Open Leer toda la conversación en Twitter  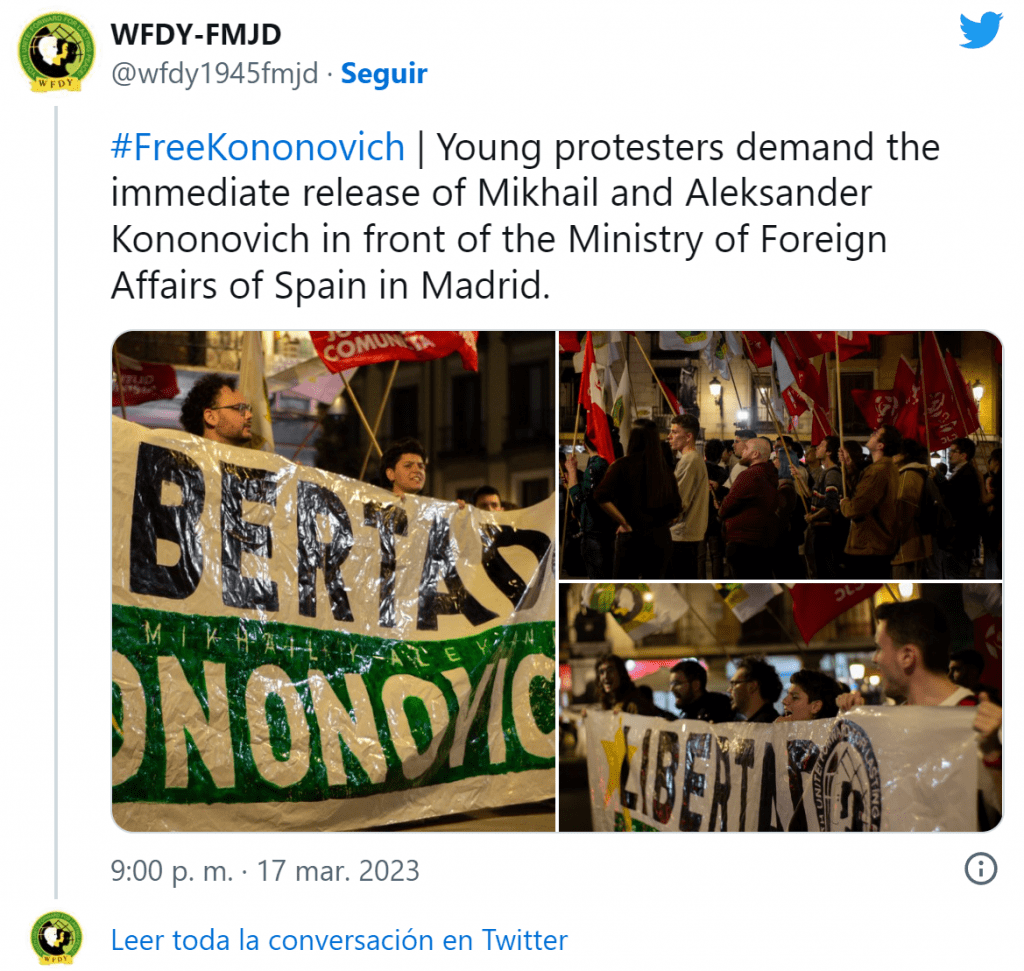(339, 940)
